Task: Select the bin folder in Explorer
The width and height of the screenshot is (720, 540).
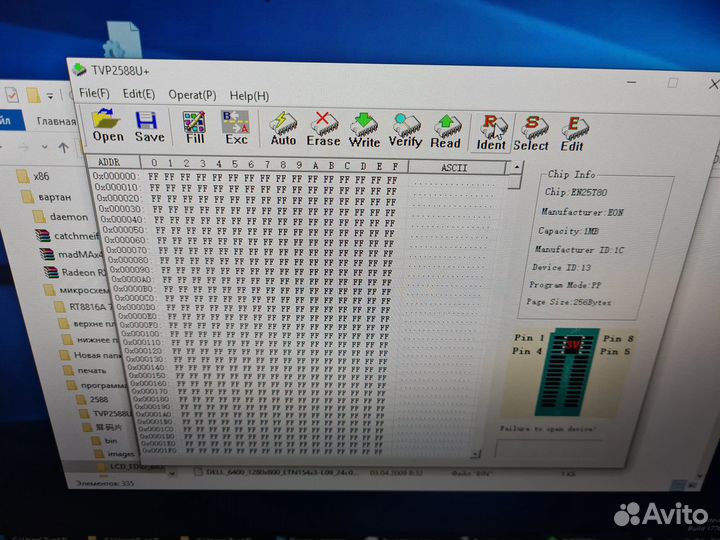Action: 105,441
